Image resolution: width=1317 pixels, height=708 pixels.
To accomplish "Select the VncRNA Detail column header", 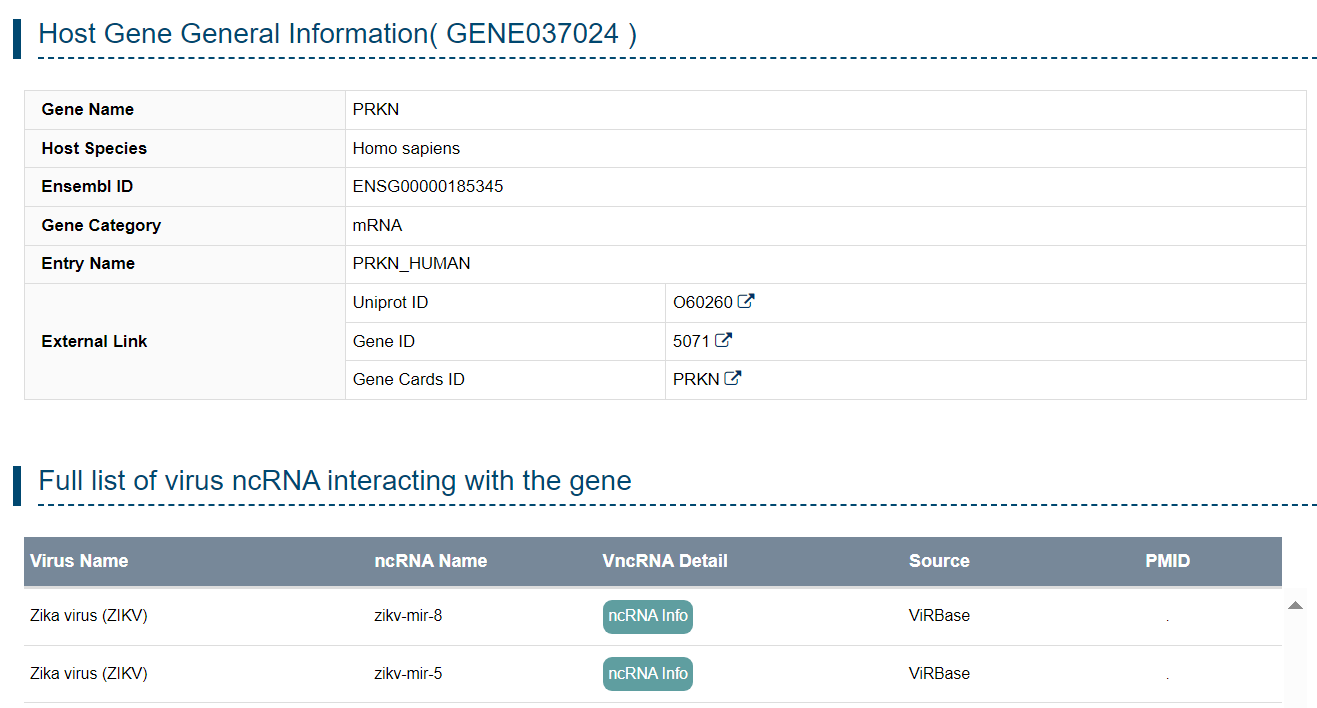I will click(x=664, y=561).
